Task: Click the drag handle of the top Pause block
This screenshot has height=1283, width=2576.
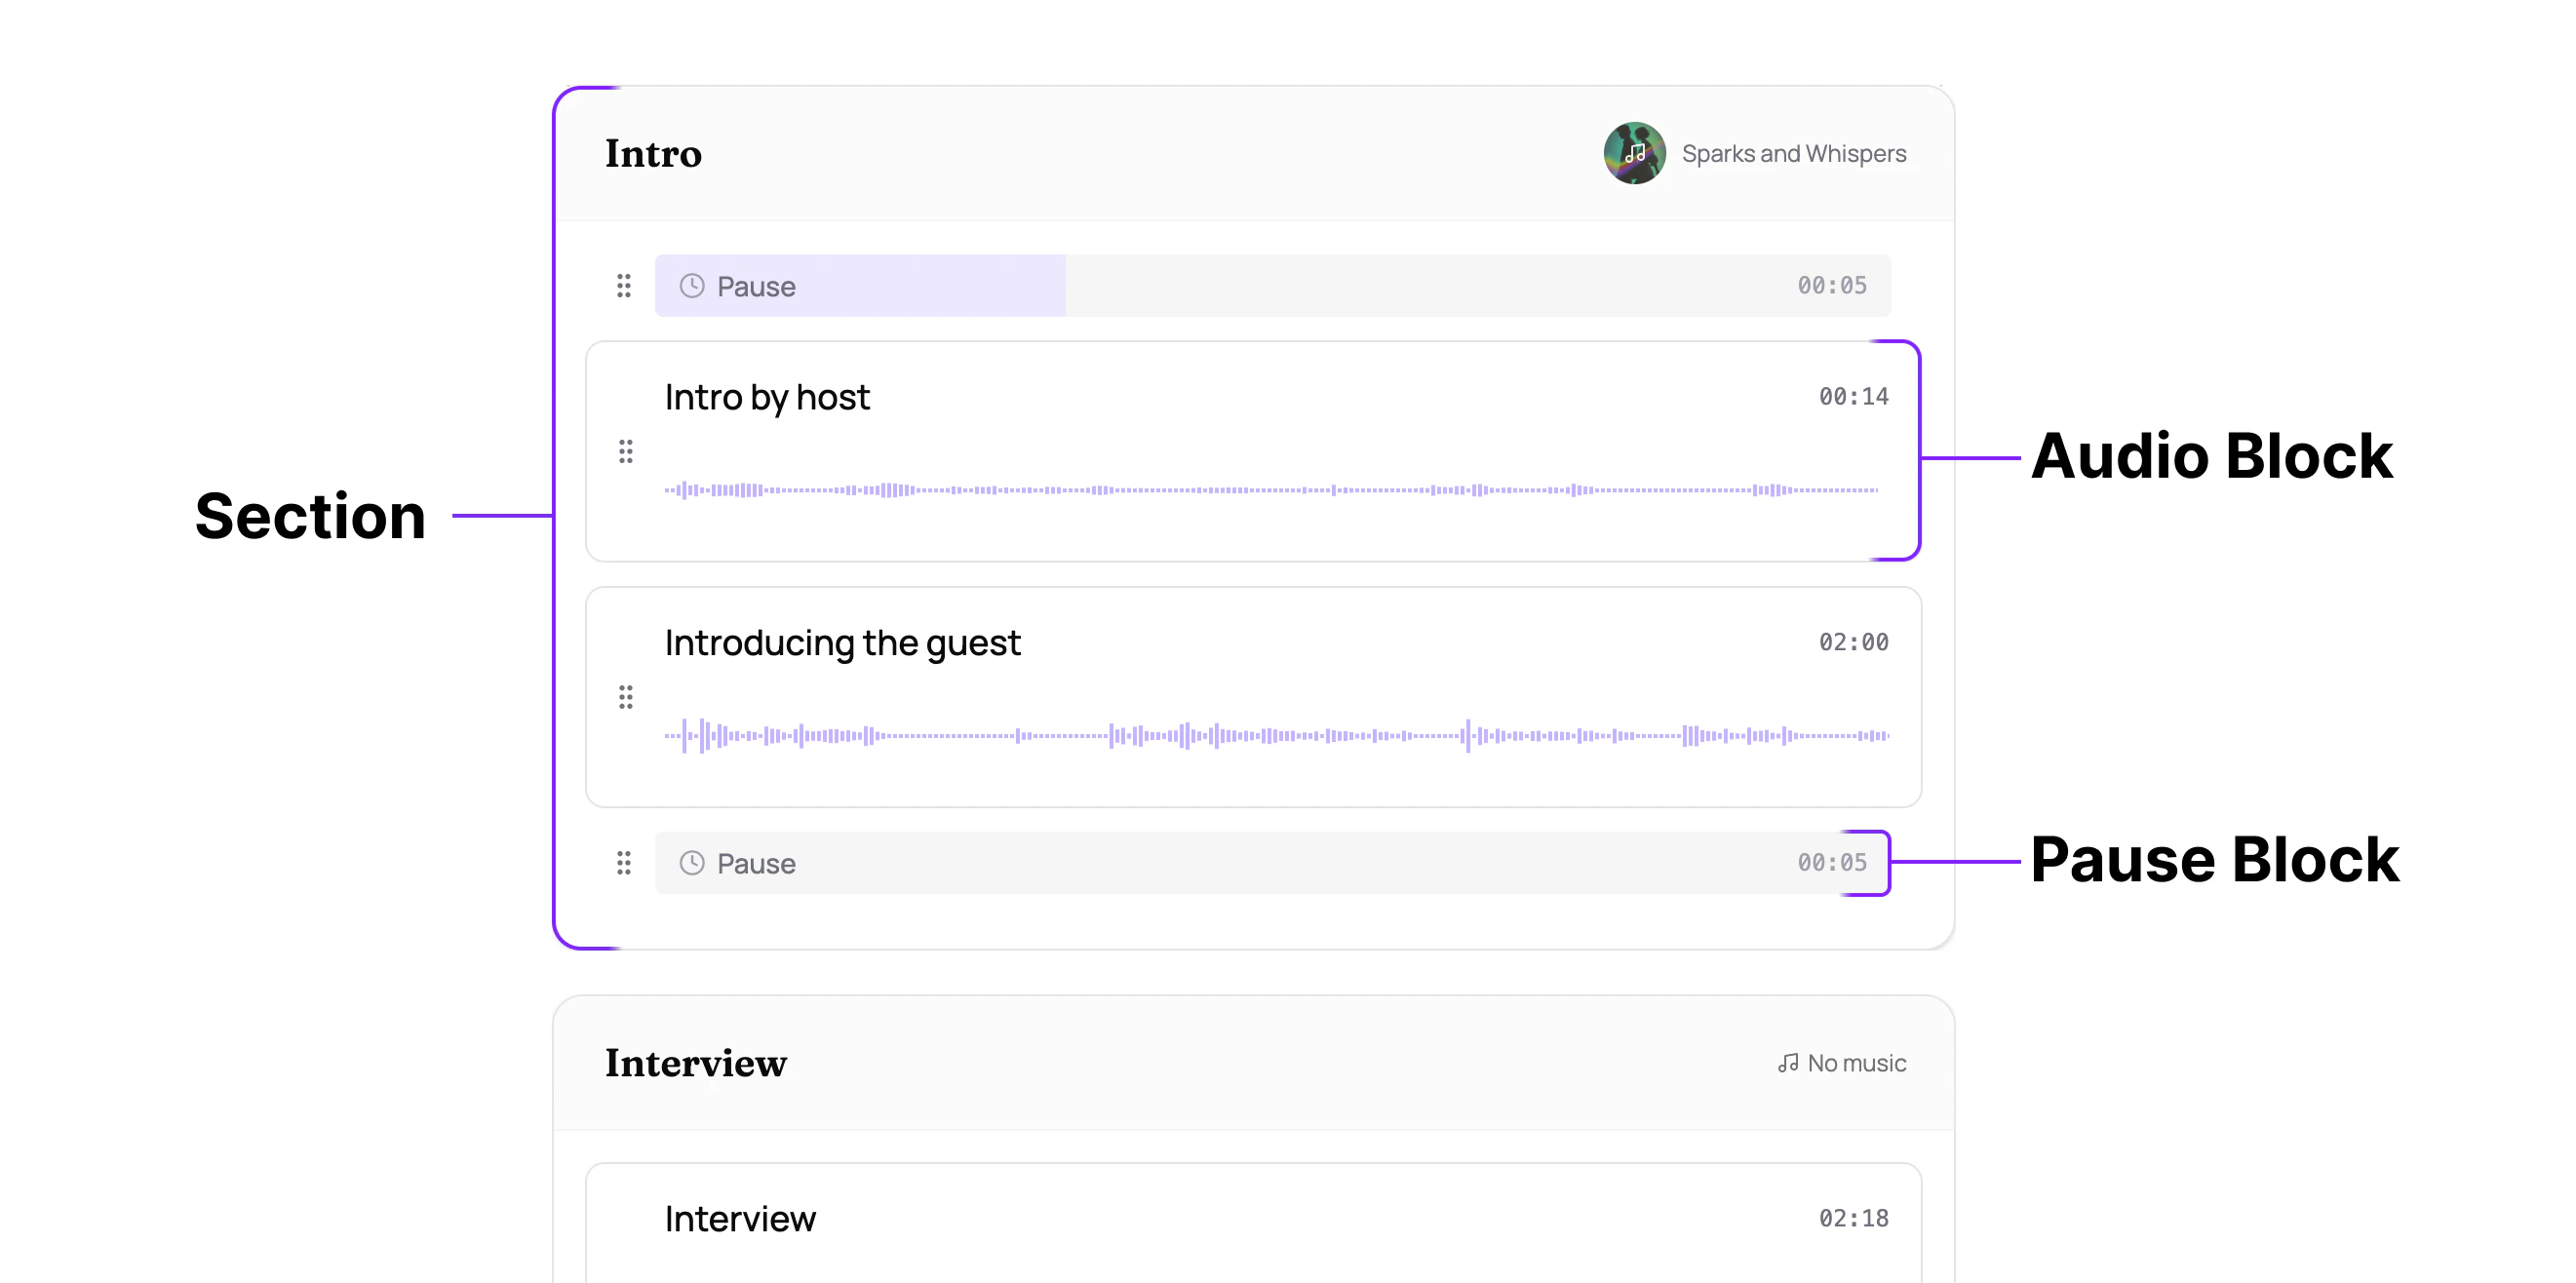Action: click(x=624, y=285)
